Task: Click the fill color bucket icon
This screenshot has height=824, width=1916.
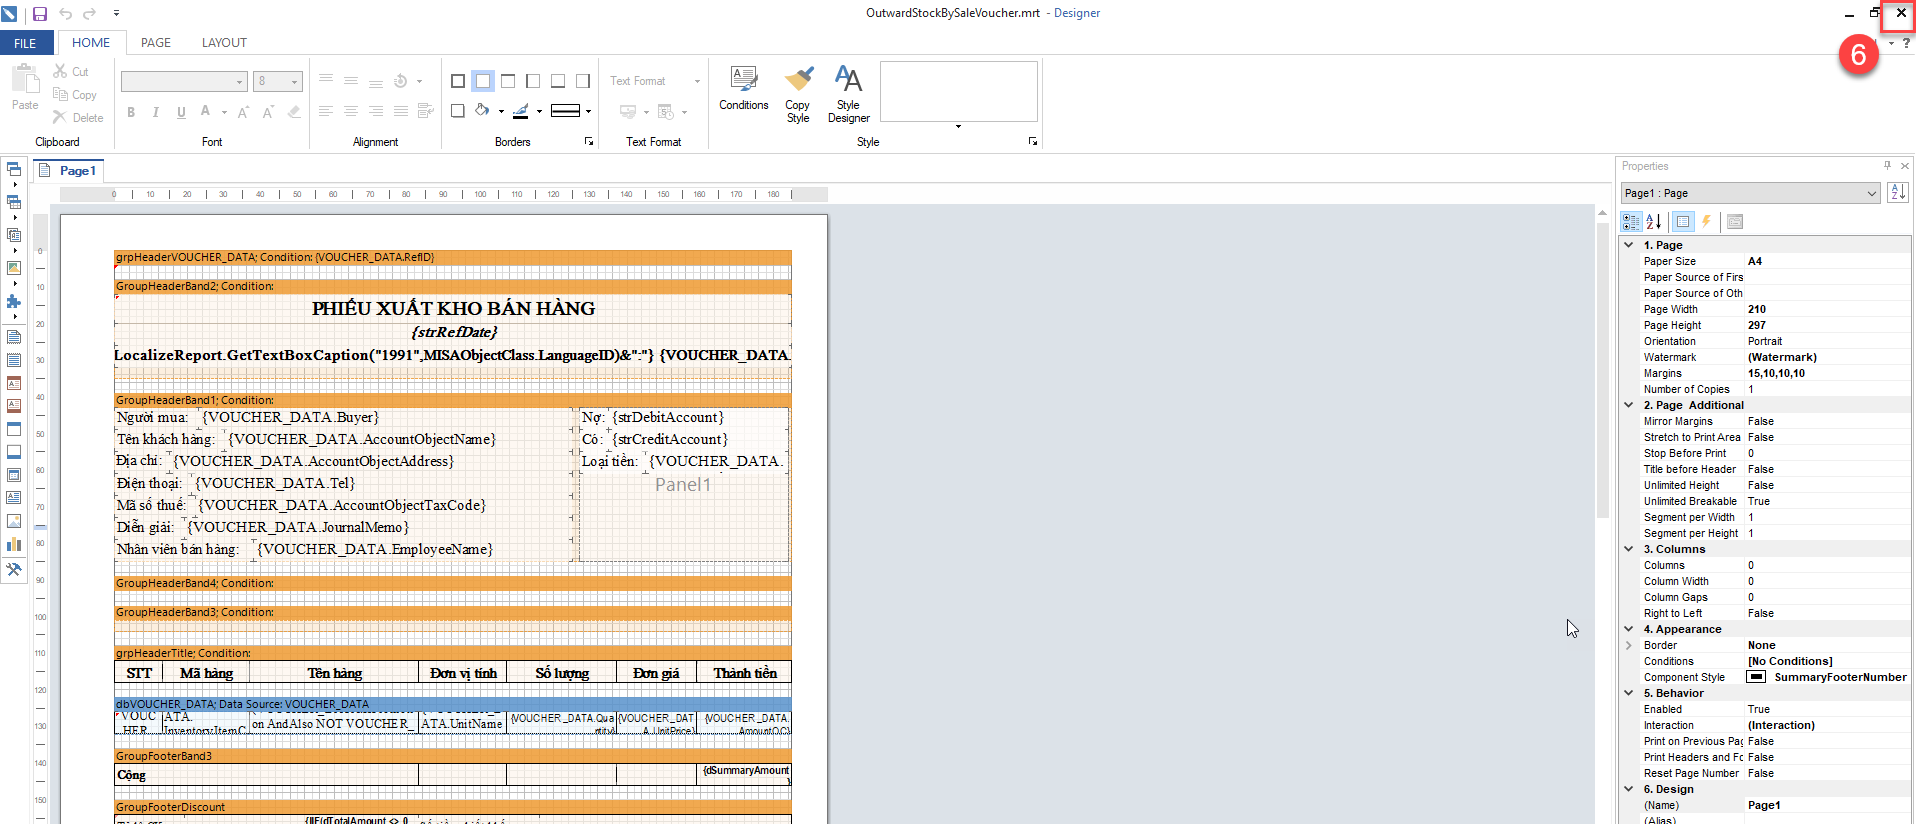Action: pos(483,111)
